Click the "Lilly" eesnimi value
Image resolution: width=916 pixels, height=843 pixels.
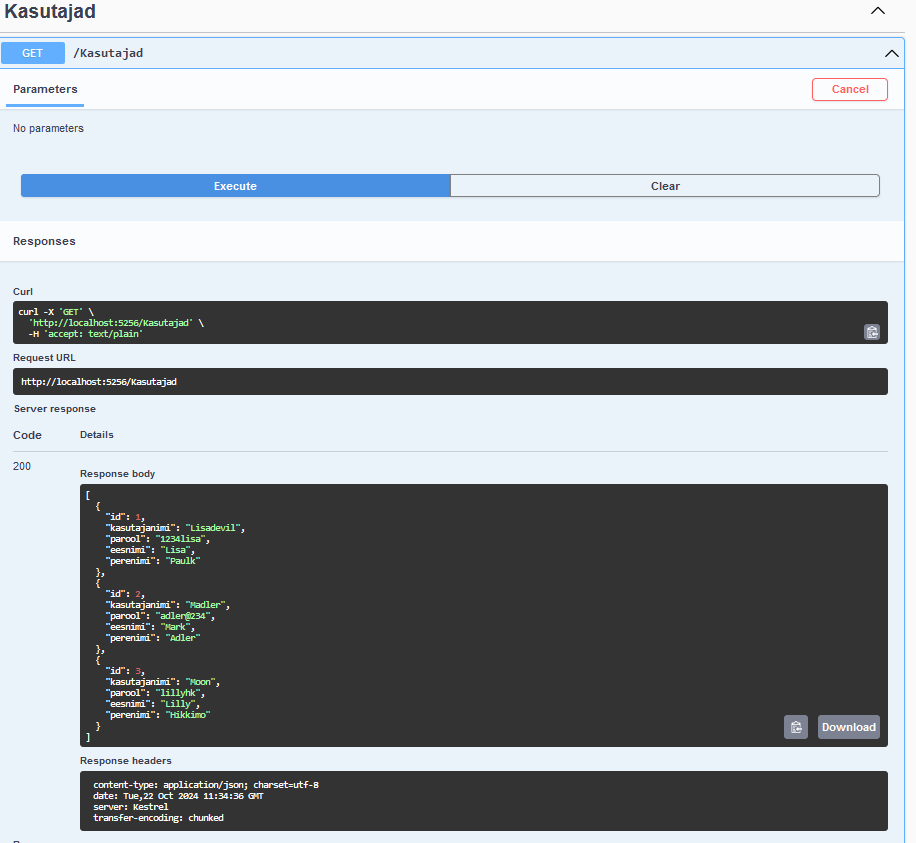pyautogui.click(x=178, y=704)
